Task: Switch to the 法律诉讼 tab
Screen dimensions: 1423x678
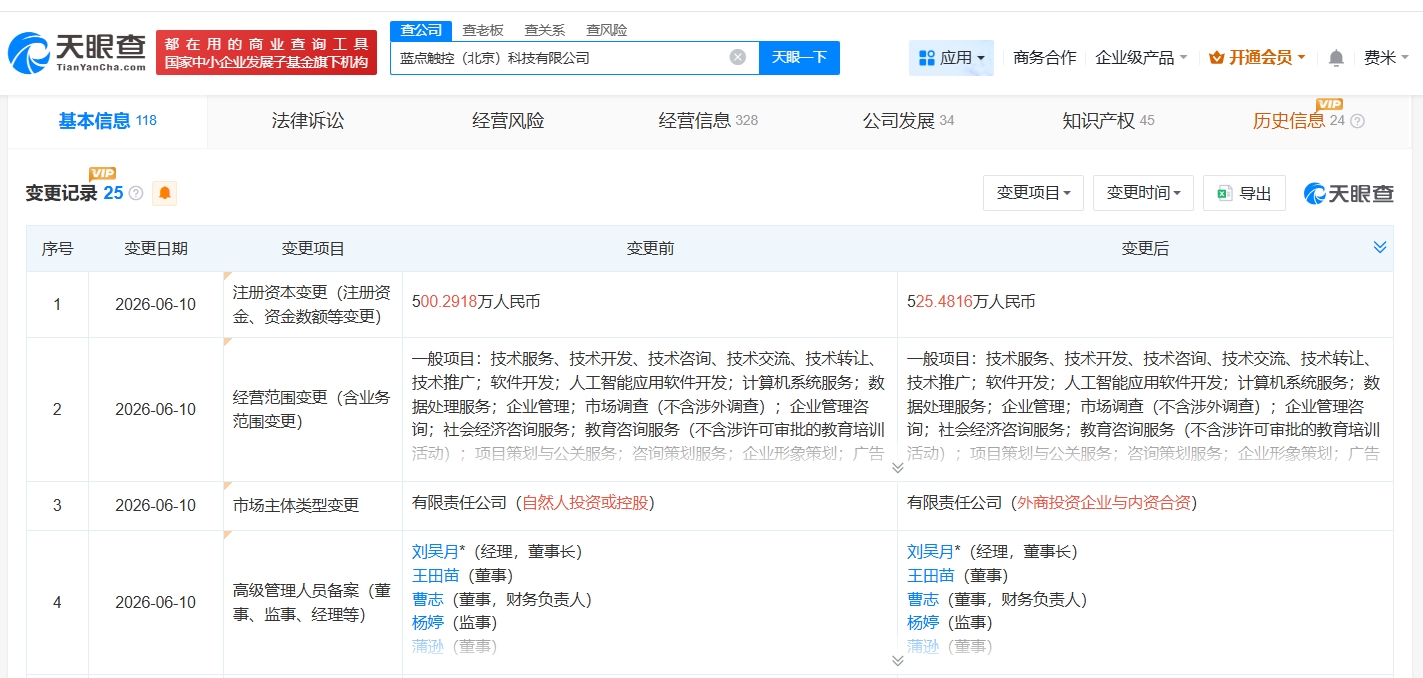Action: click(308, 121)
